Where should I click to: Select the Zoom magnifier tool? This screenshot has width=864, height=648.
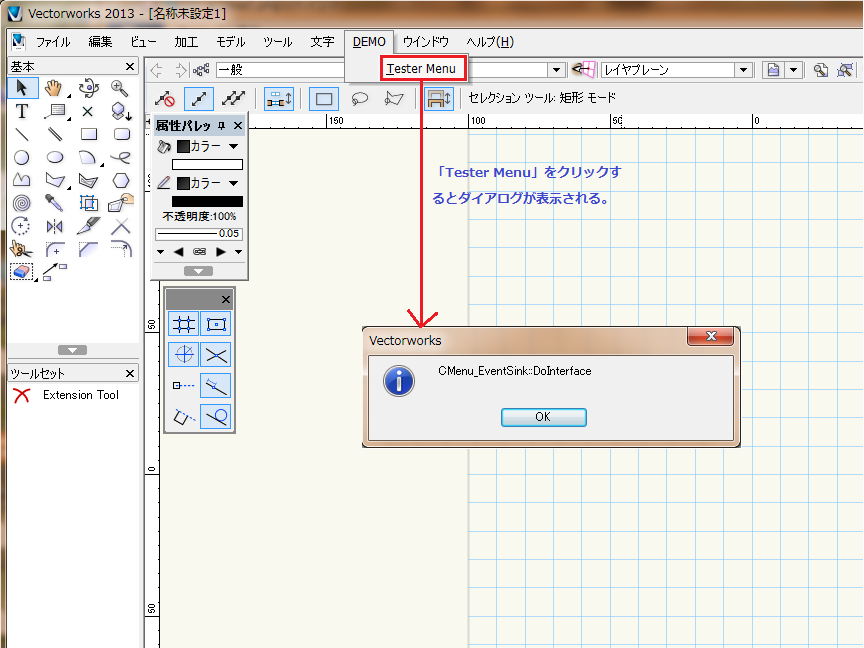[120, 88]
